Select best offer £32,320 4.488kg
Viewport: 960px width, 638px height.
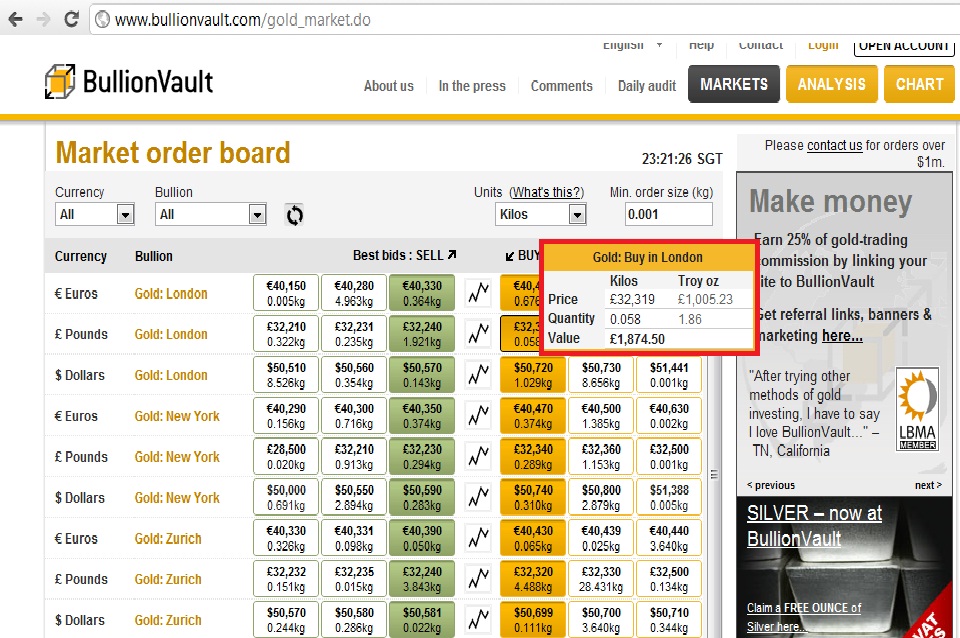(x=533, y=579)
